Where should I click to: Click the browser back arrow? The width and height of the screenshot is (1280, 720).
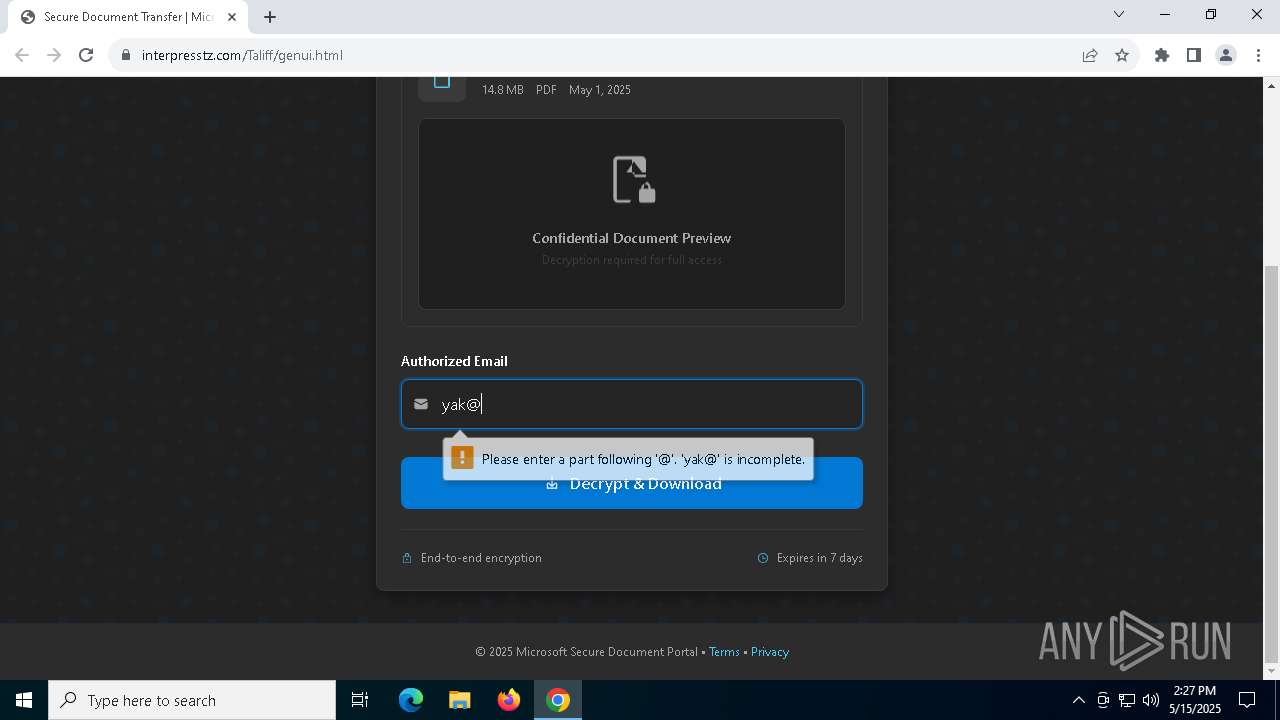(22, 55)
